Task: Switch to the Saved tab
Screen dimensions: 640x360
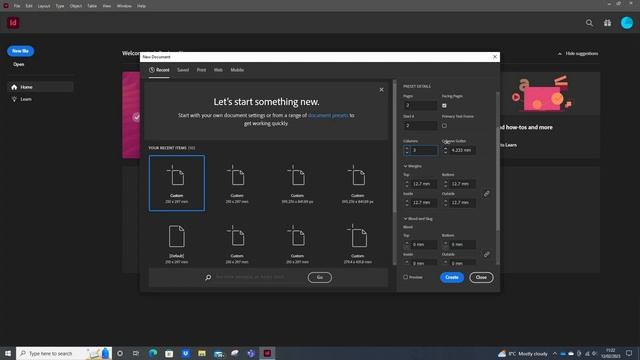Action: pyautogui.click(x=183, y=70)
